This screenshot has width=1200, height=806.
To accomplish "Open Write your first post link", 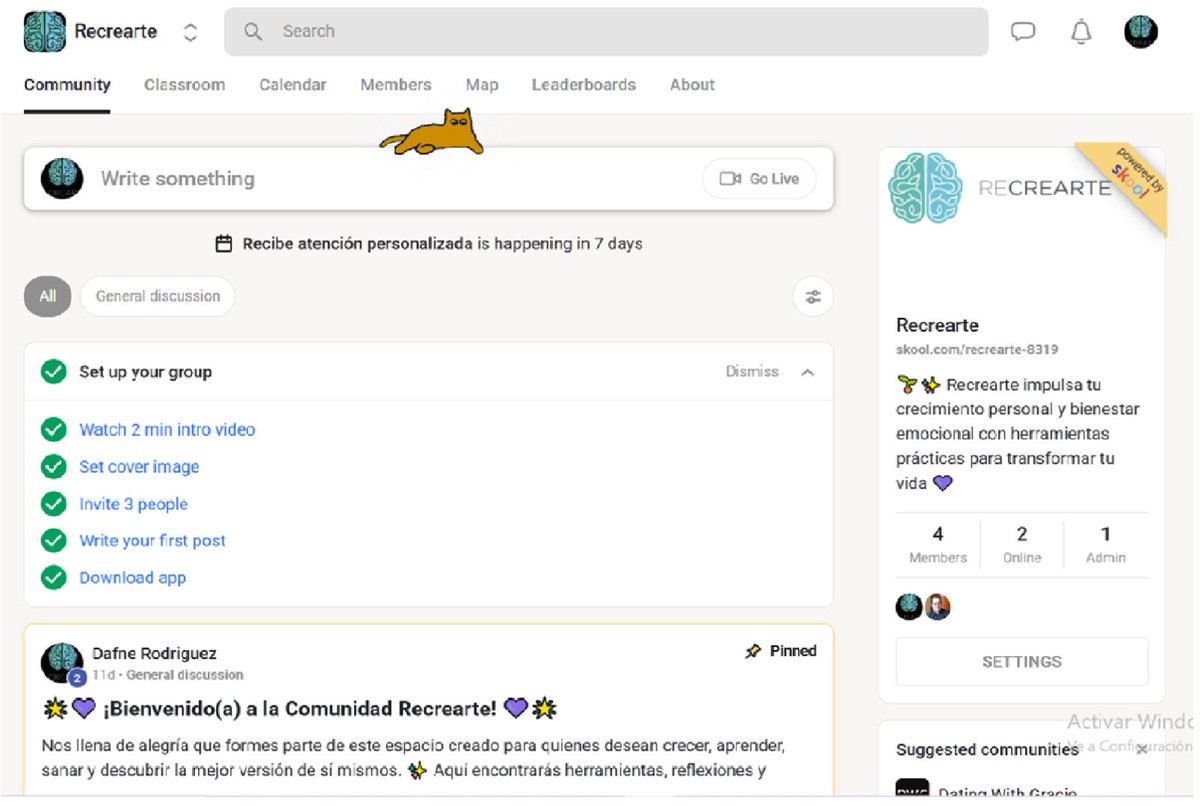I will 152,541.
